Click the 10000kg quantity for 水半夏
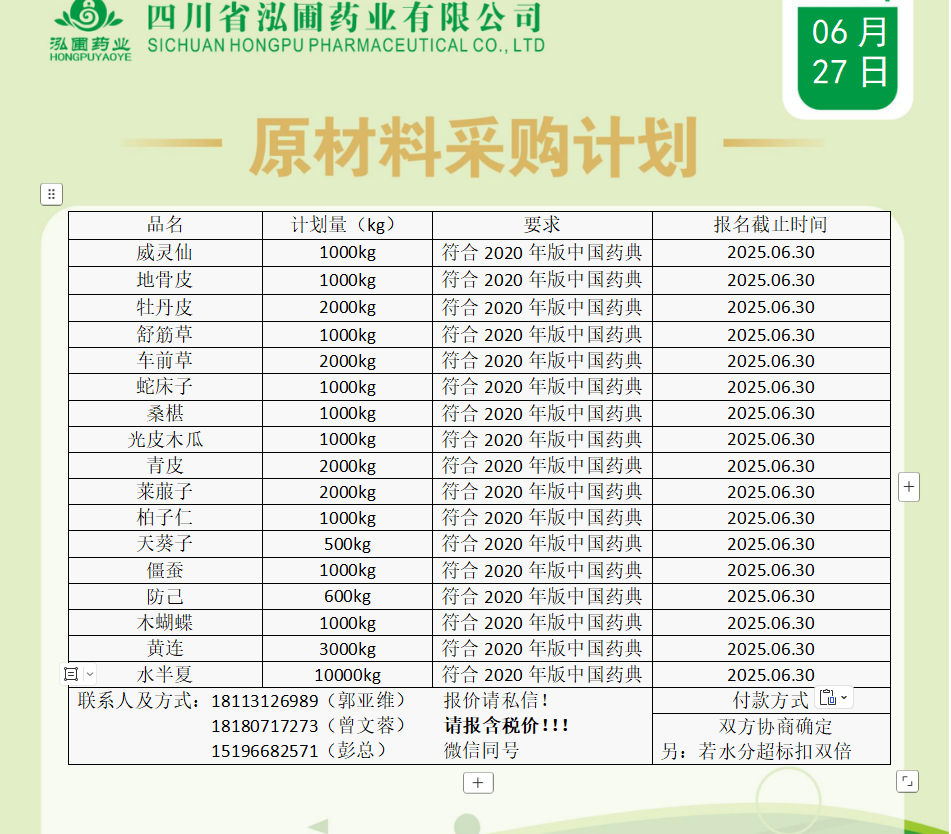 (x=347, y=674)
